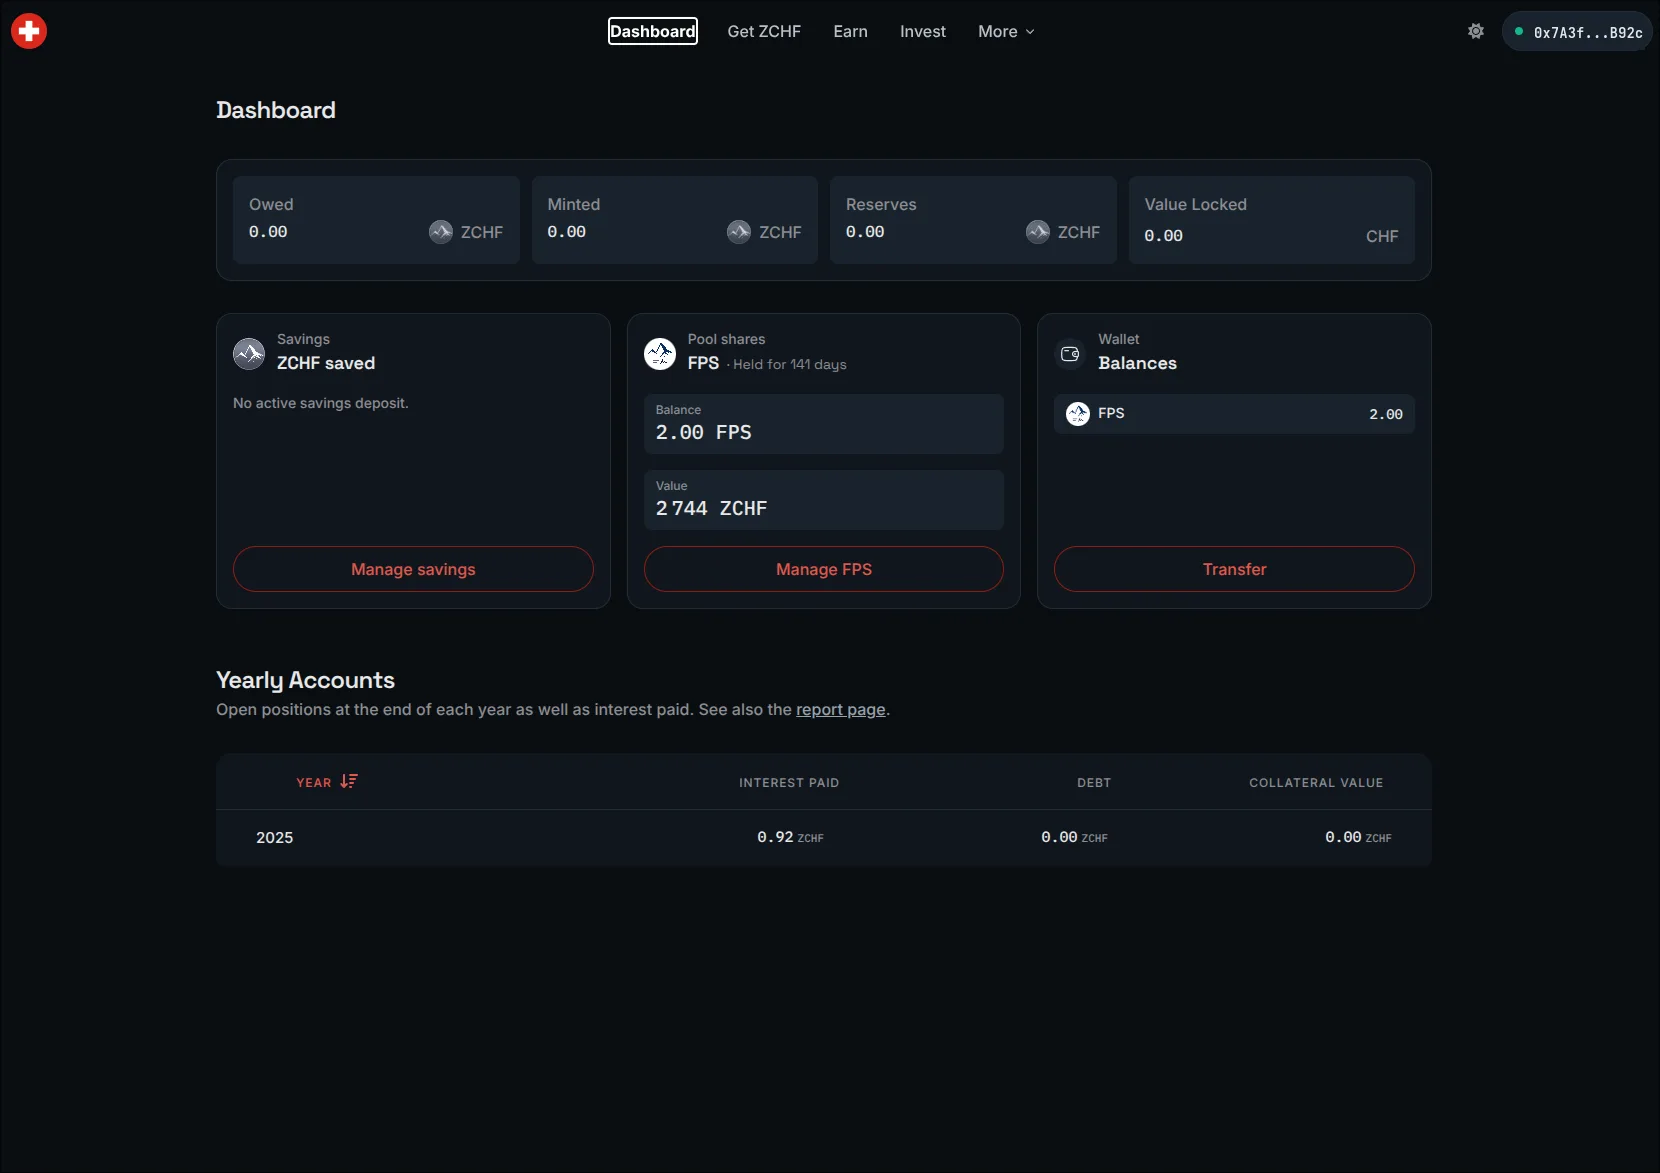Click the DEBT column header
The width and height of the screenshot is (1660, 1173).
[1094, 782]
